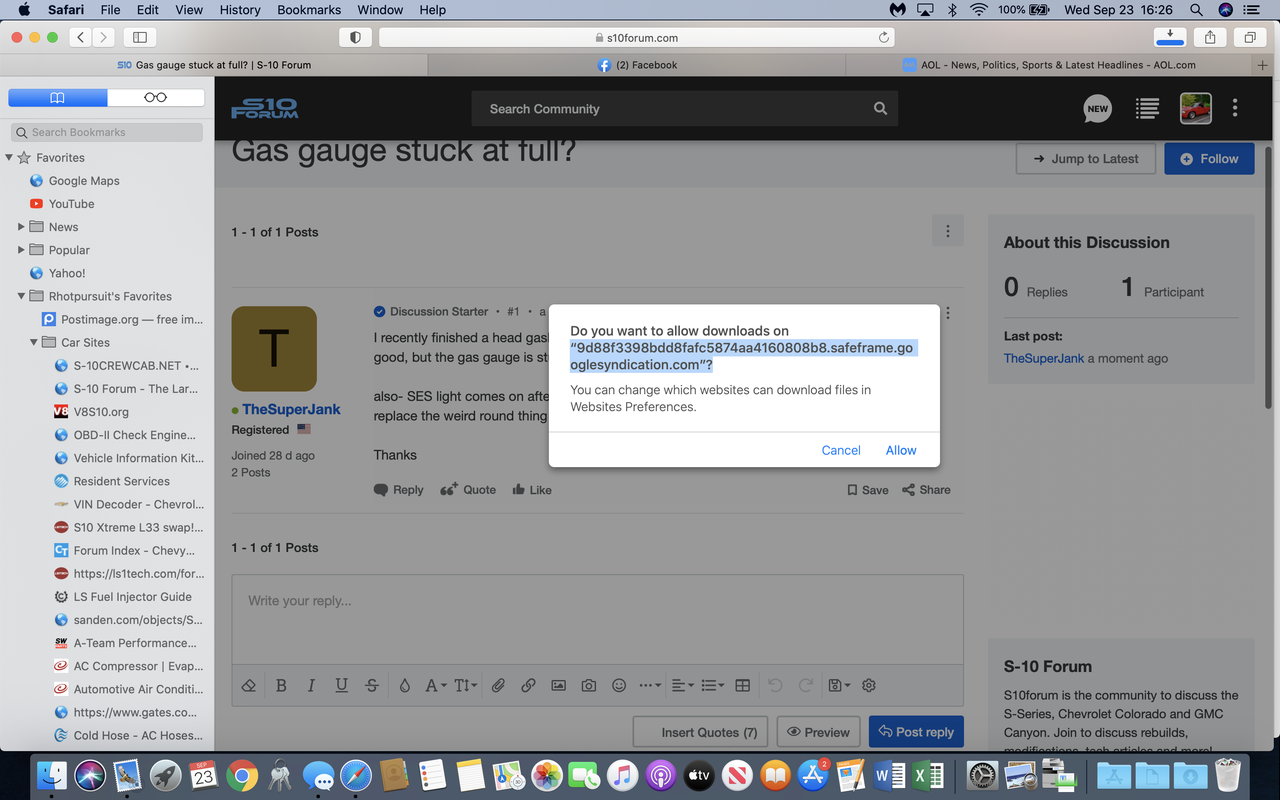Image resolution: width=1280 pixels, height=800 pixels.
Task: Click the privacy shield icon beside the address bar
Action: [x=355, y=37]
